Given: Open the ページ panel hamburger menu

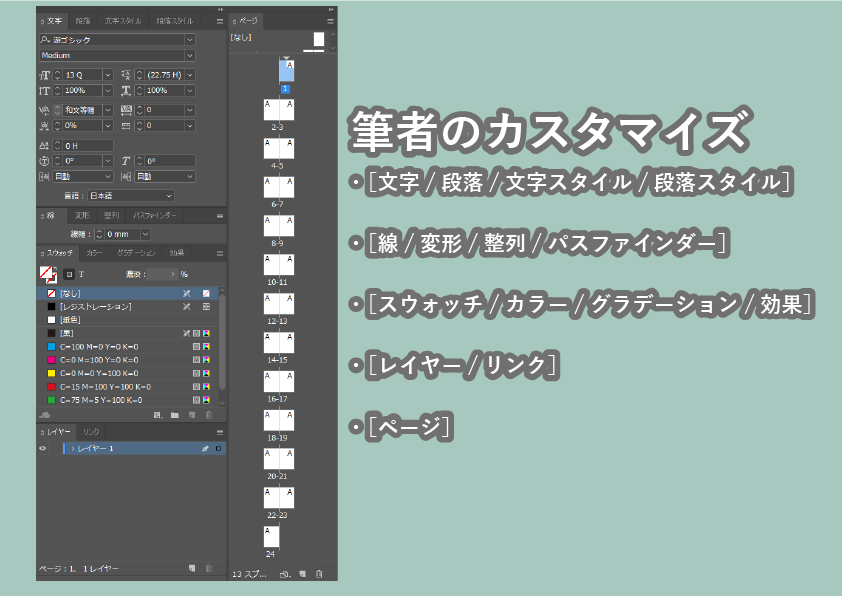Looking at the screenshot, I should [330, 21].
